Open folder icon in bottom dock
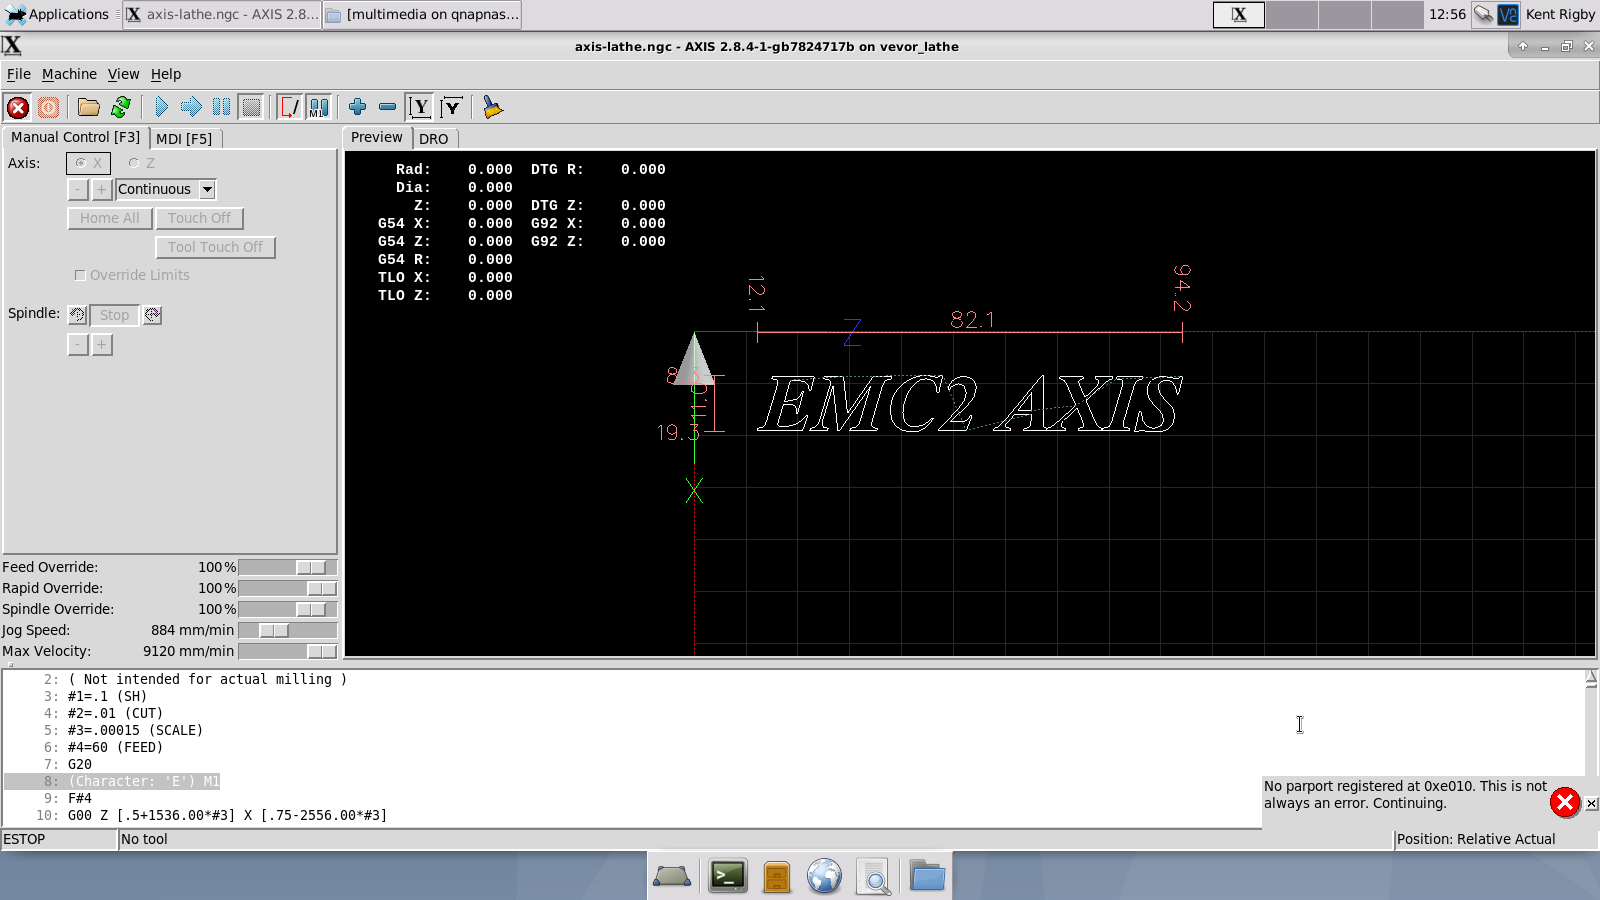 point(928,877)
